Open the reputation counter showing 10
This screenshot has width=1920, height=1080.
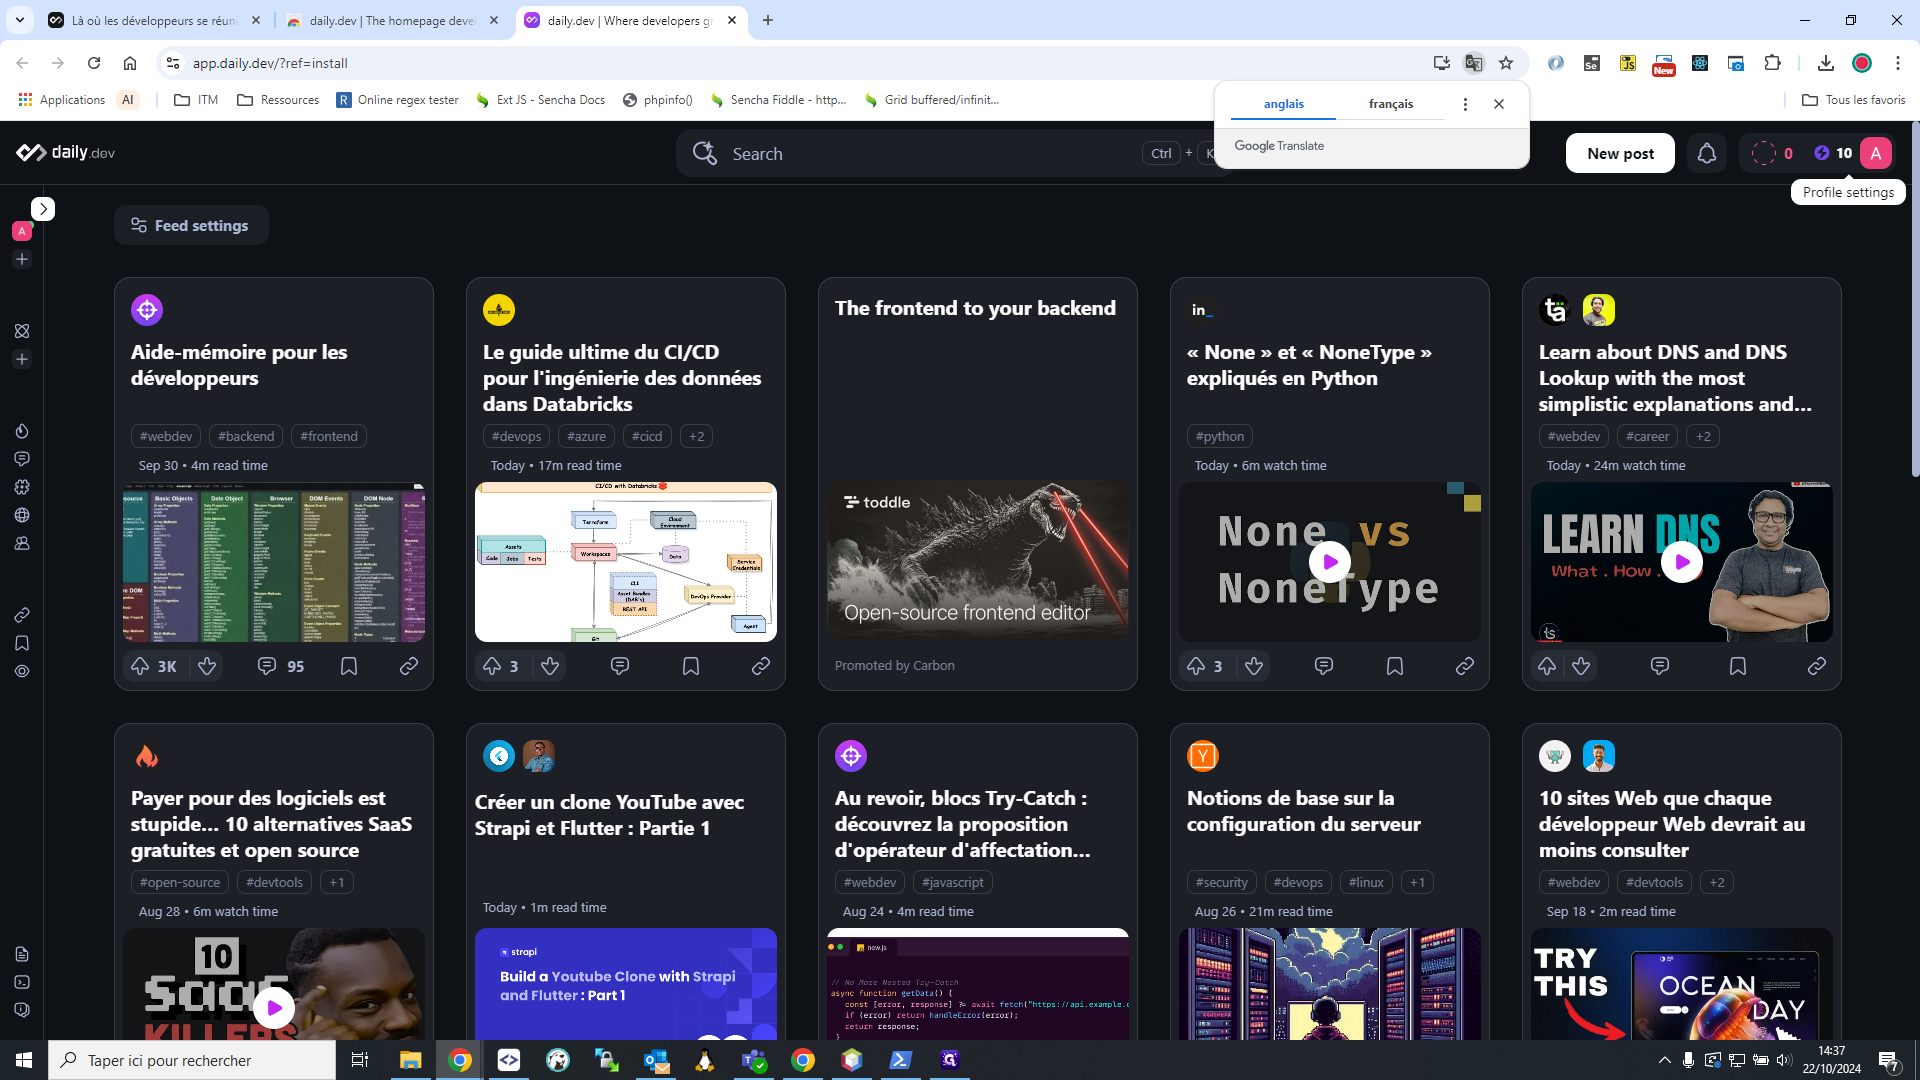tap(1833, 153)
